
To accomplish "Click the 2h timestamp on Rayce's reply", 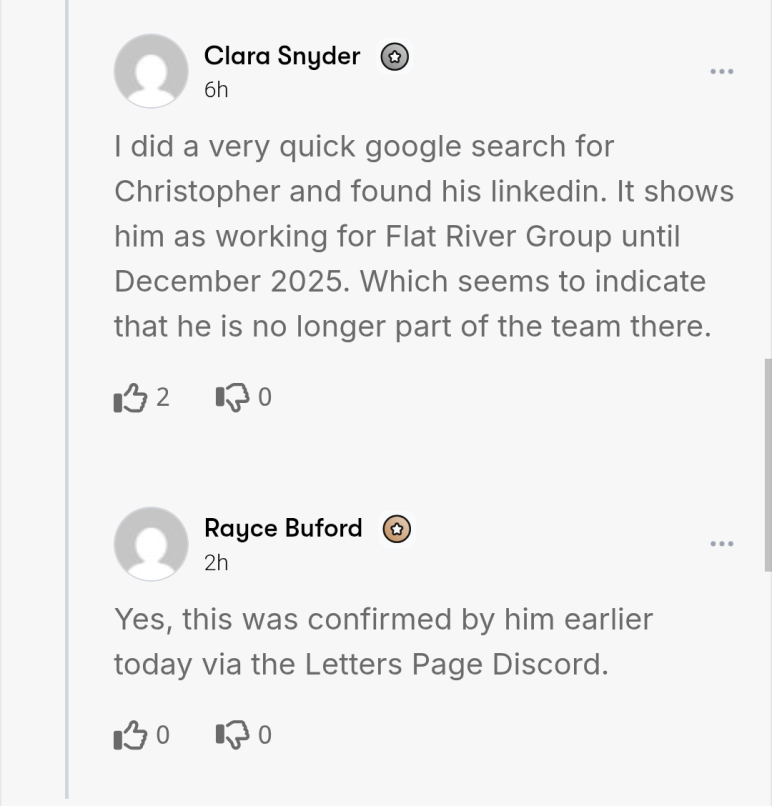I will [216, 562].
